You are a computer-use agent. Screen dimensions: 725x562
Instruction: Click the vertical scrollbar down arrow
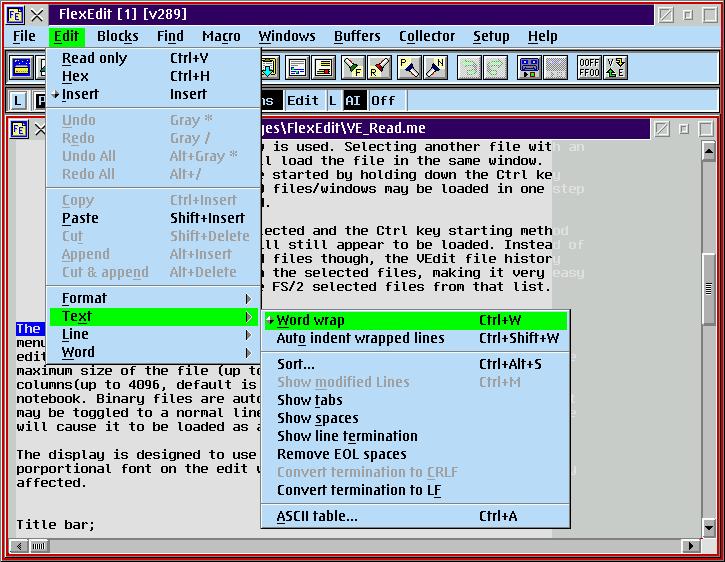(x=708, y=530)
